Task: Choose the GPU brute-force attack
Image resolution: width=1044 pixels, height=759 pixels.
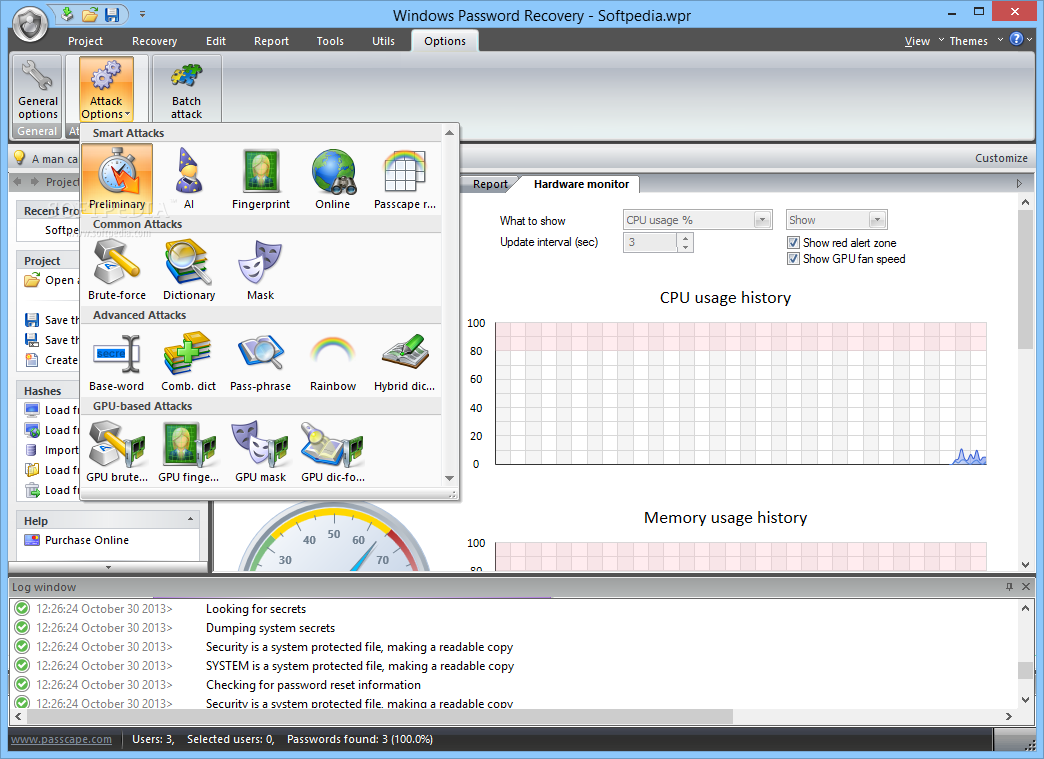Action: [117, 451]
